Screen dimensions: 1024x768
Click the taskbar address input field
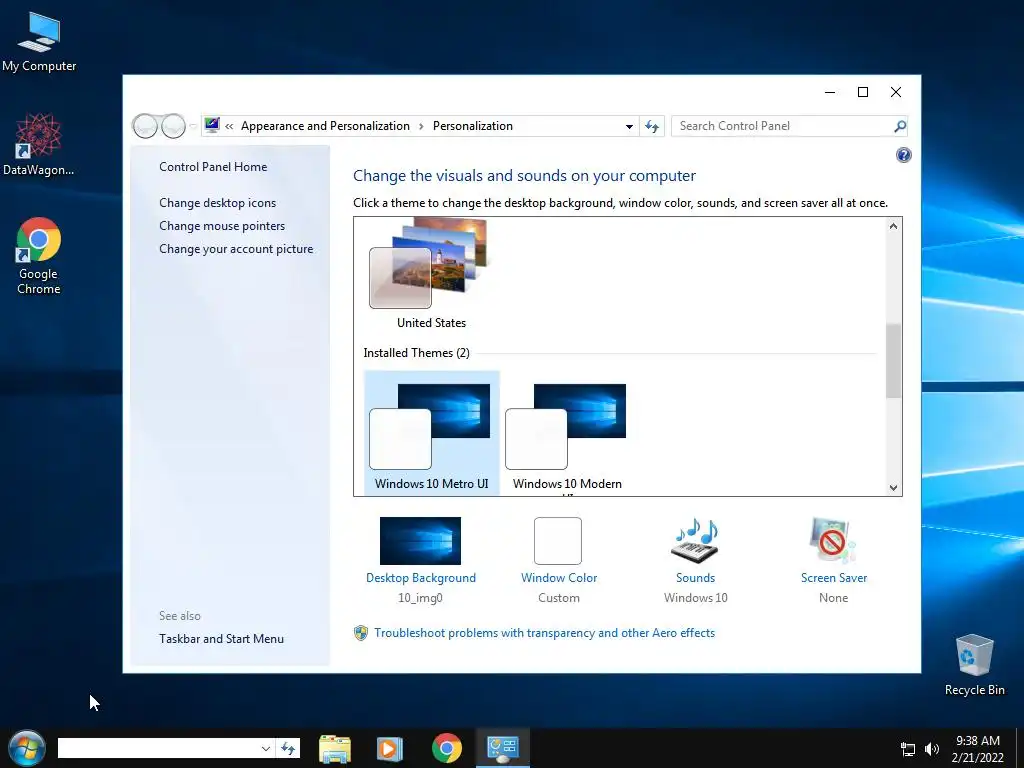(x=158, y=748)
